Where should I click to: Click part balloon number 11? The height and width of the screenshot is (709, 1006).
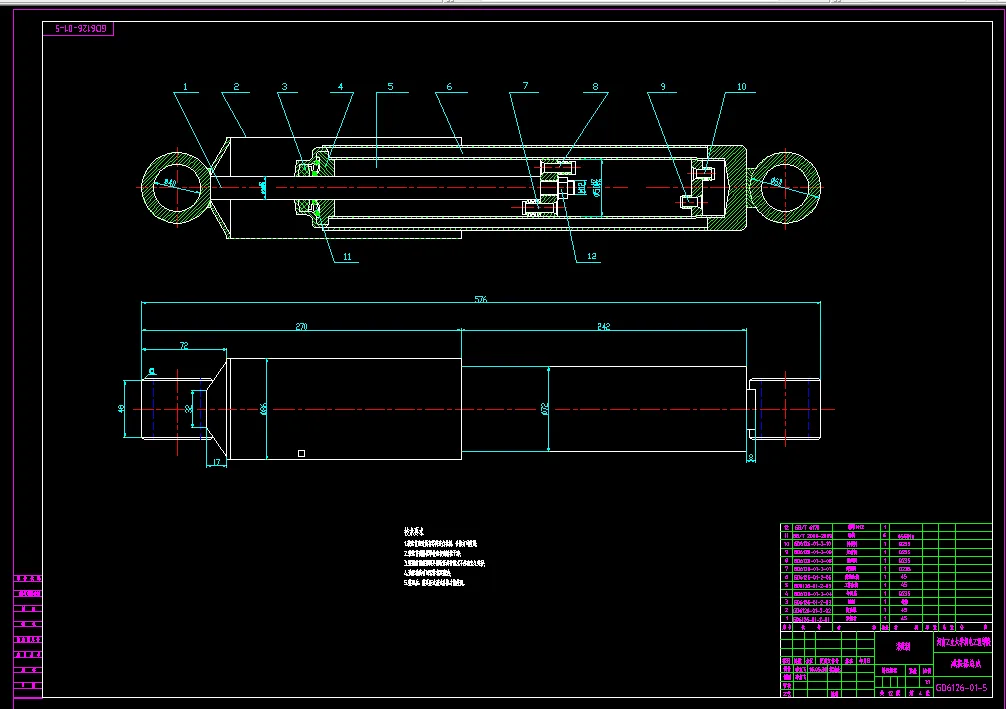pos(347,257)
